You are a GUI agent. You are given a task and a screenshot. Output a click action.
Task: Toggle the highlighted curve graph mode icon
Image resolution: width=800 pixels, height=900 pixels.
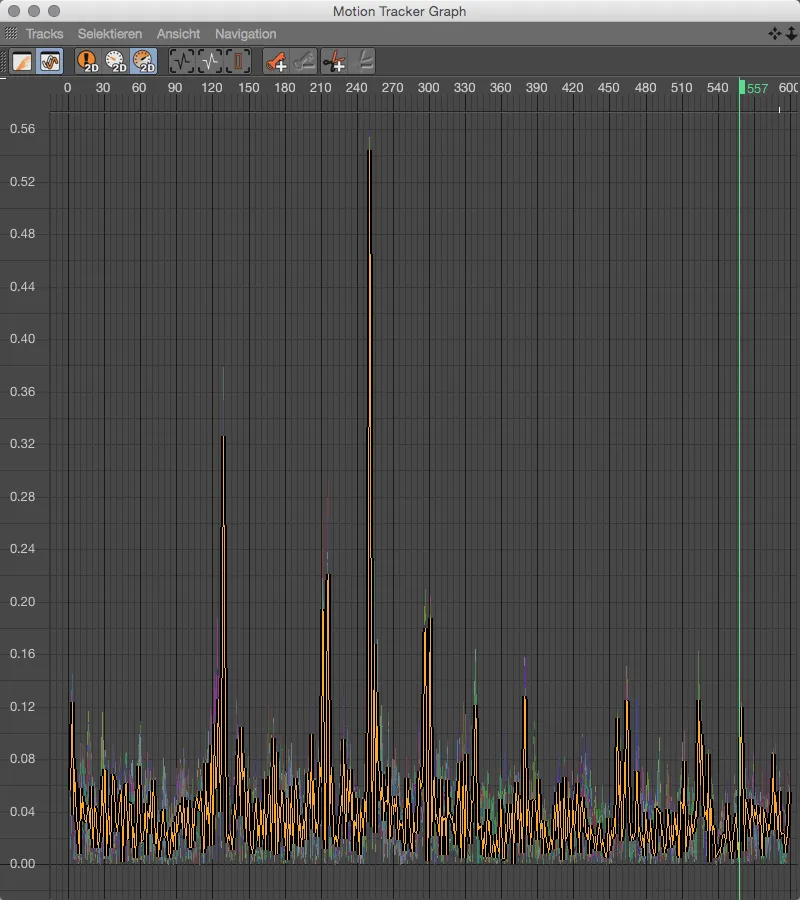[50, 61]
